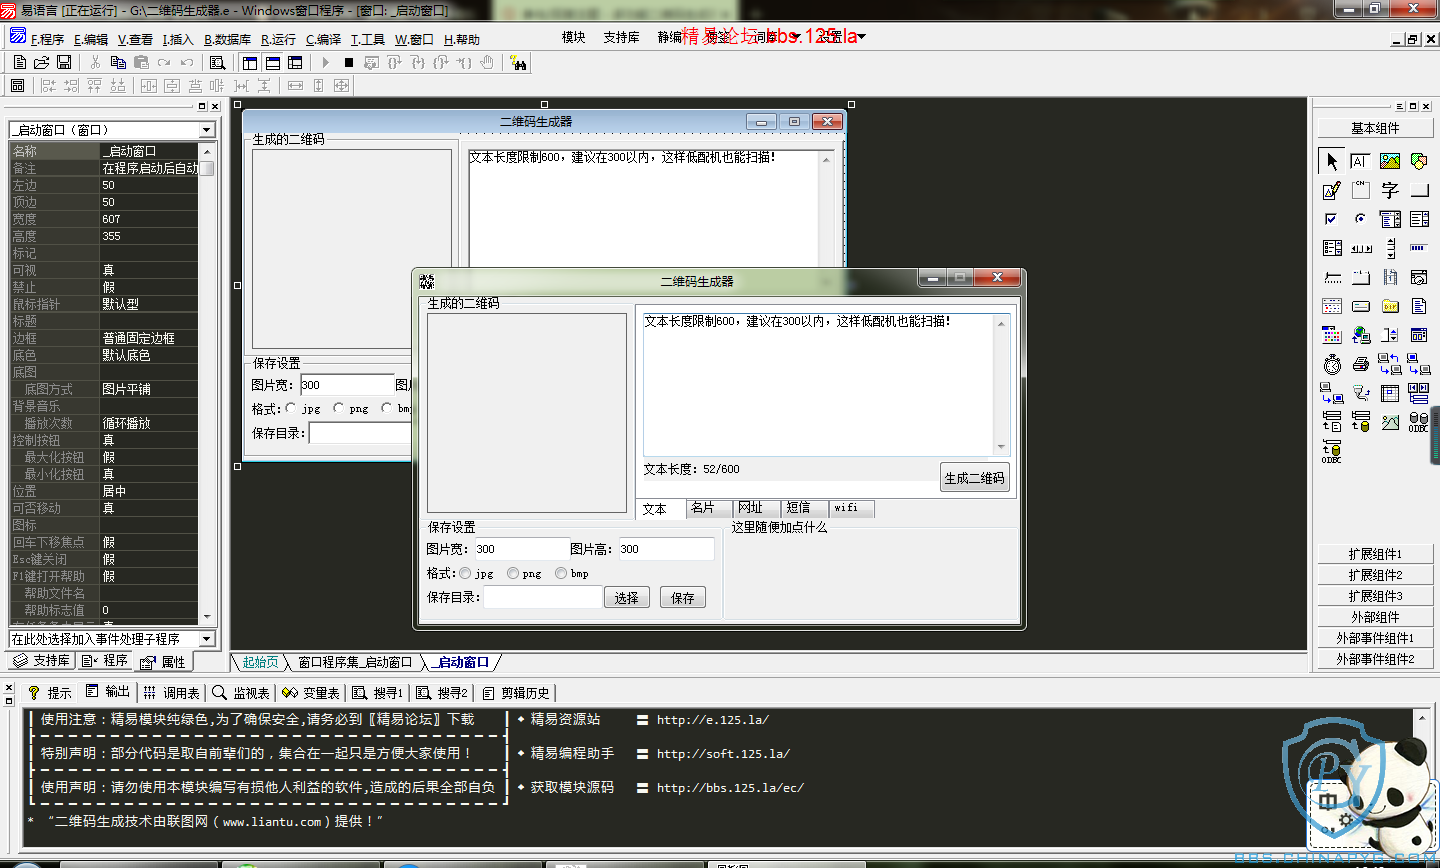This screenshot has height=868, width=1440.
Task: Open the F.程序 menu
Action: coord(47,40)
